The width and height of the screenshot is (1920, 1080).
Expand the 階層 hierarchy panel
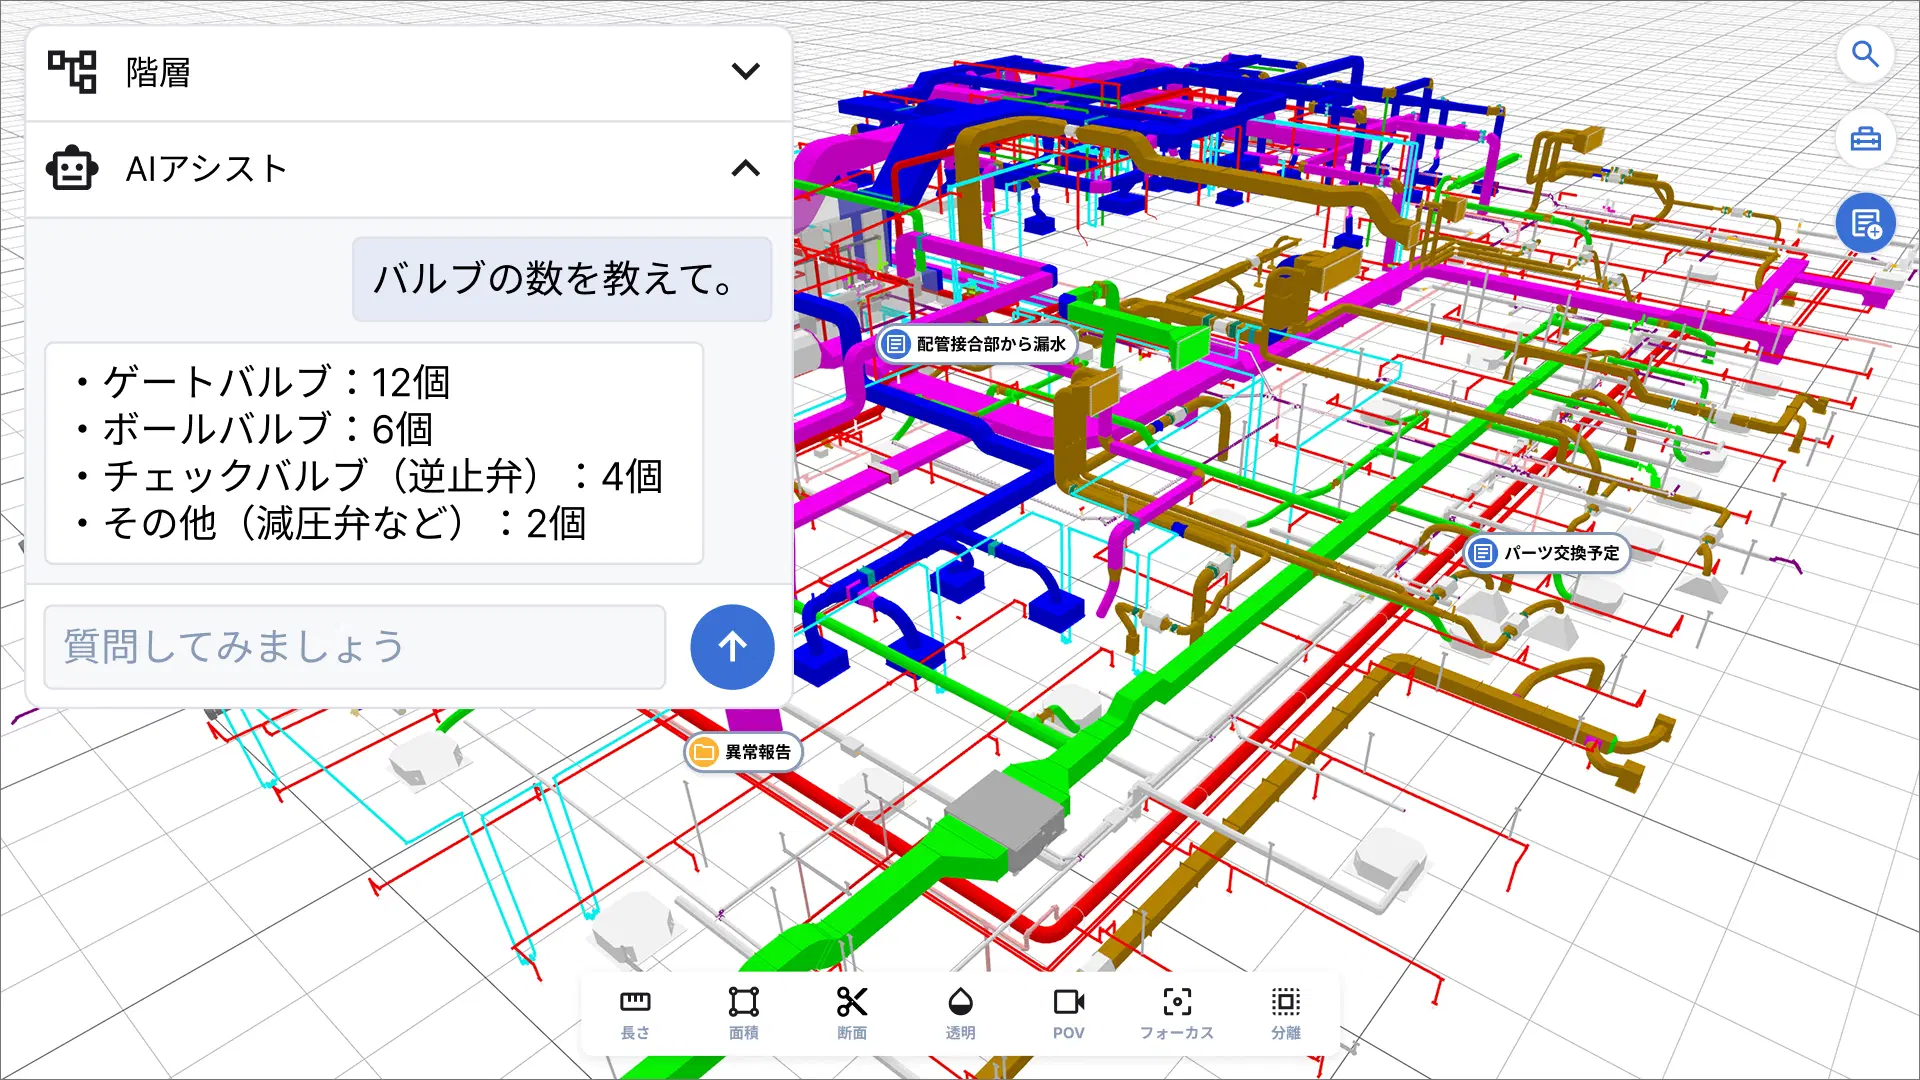(745, 72)
